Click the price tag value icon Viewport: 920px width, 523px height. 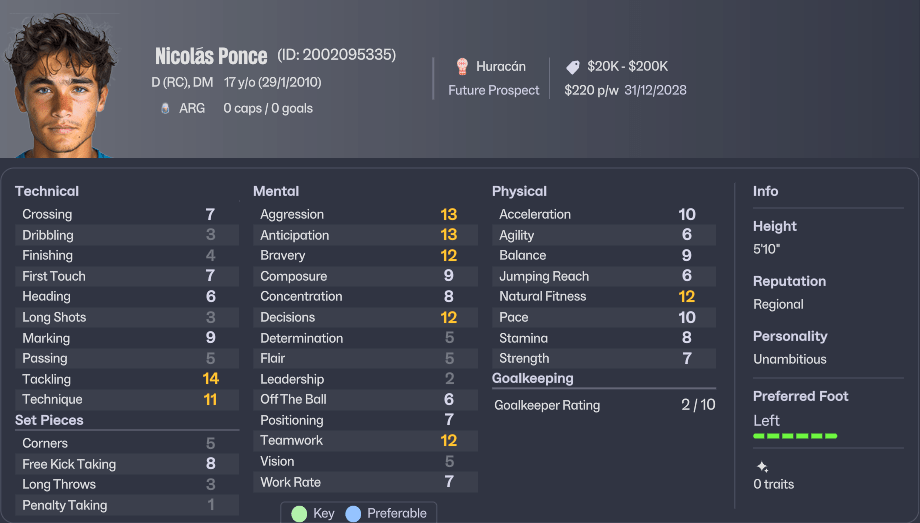(573, 67)
